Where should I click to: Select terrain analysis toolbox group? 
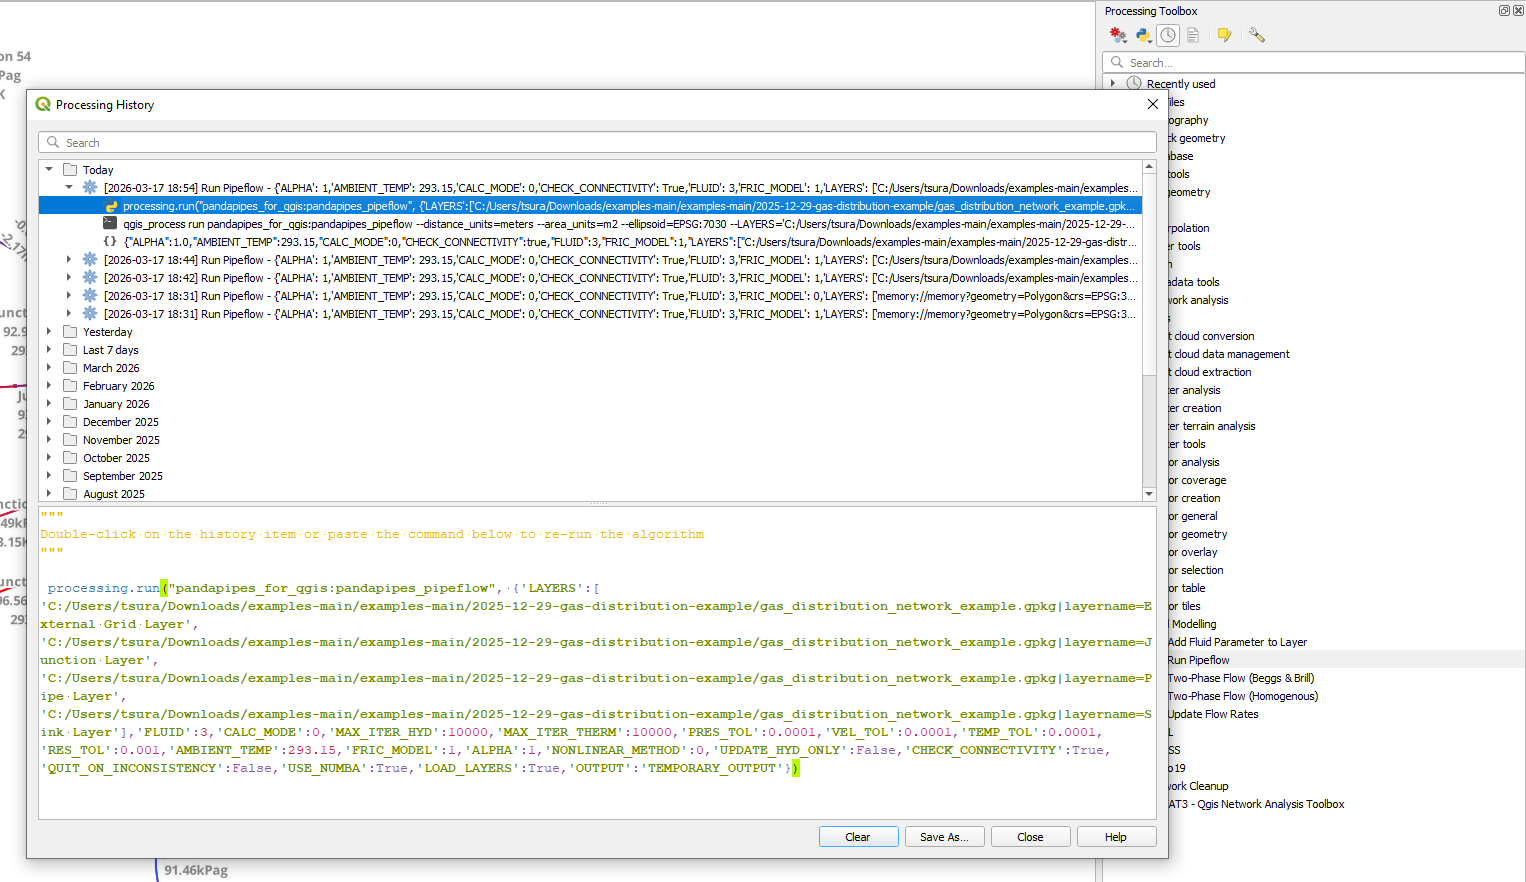(x=1212, y=426)
